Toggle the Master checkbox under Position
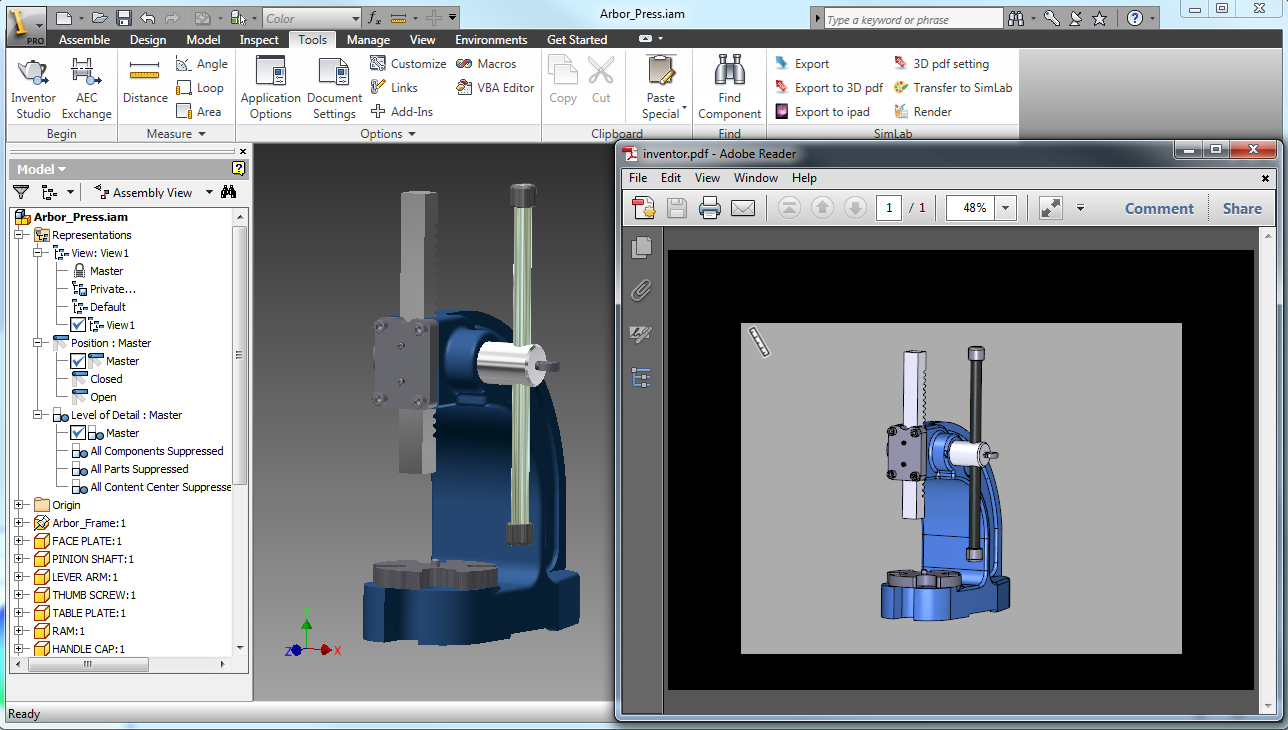This screenshot has height=730, width=1288. click(x=78, y=361)
